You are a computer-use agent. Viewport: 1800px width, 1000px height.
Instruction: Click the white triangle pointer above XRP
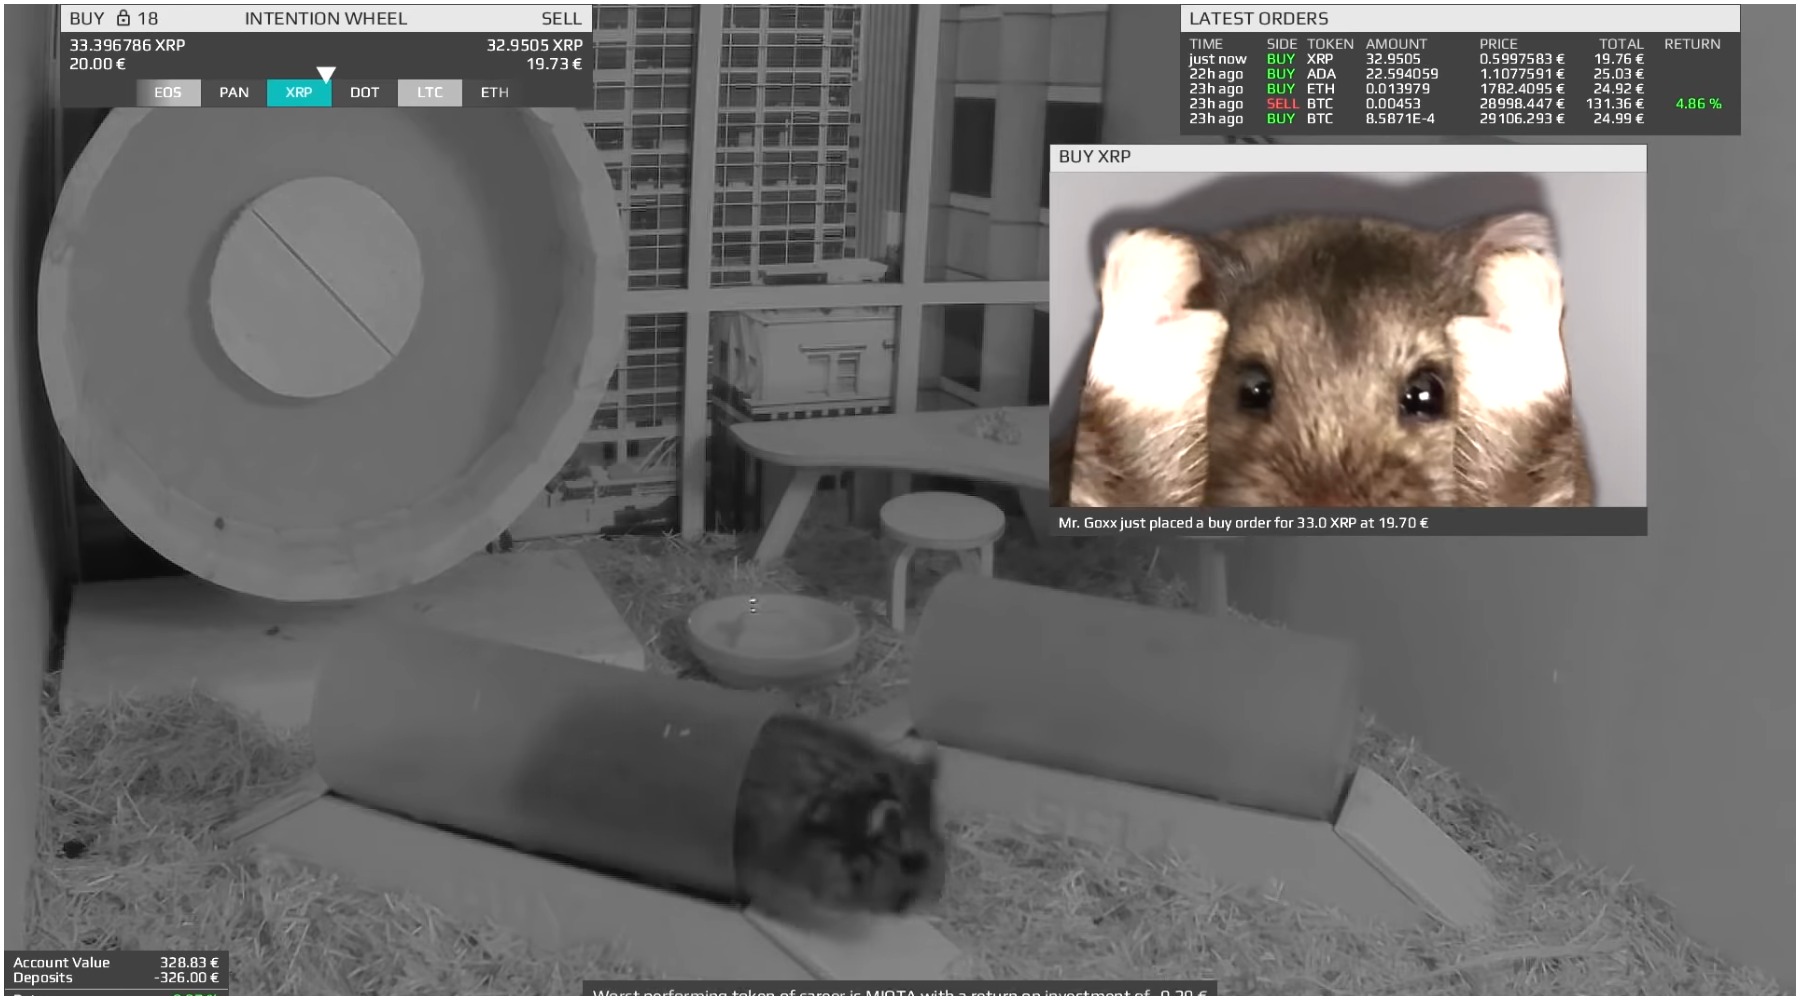click(x=326, y=74)
